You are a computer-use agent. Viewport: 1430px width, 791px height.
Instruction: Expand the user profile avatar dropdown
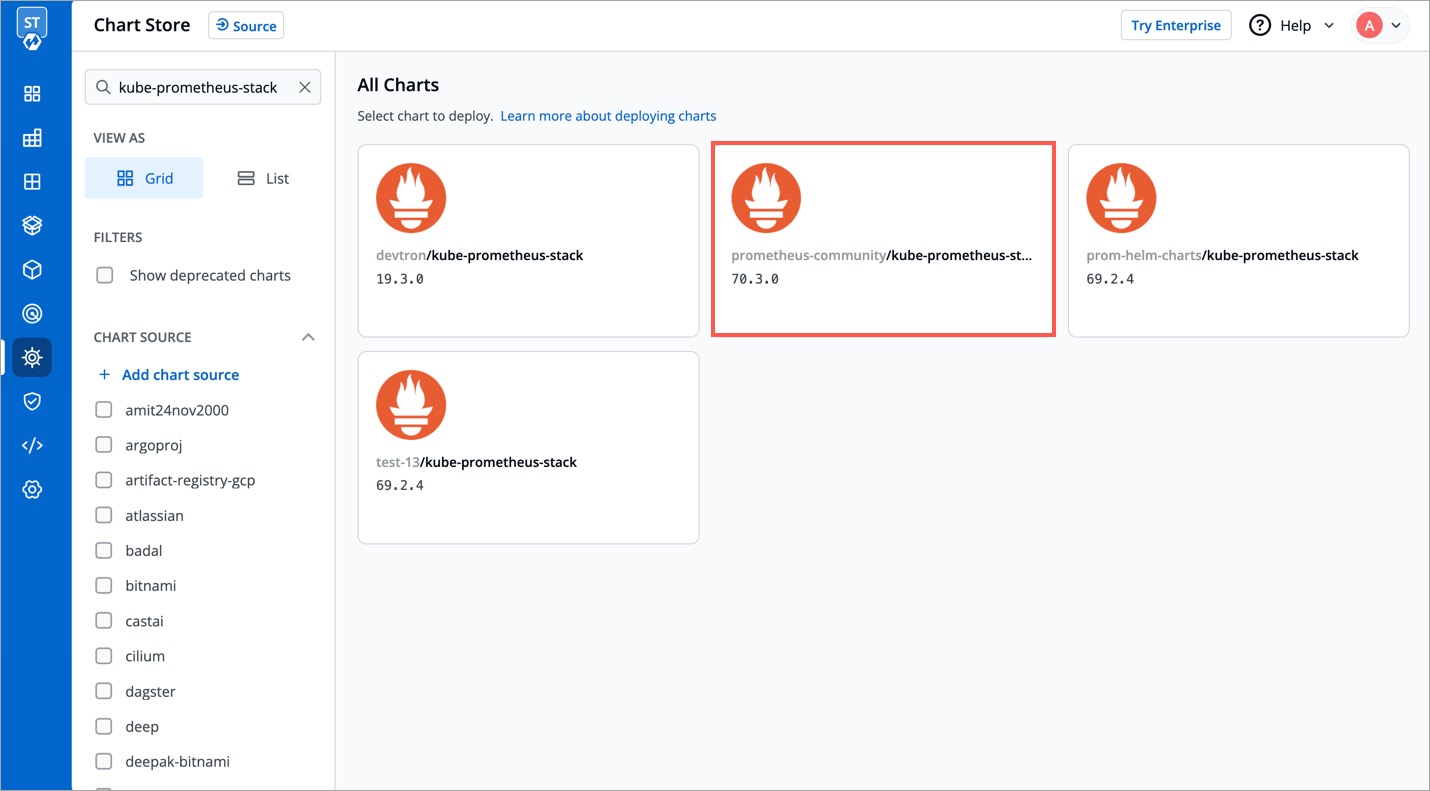tap(1381, 26)
